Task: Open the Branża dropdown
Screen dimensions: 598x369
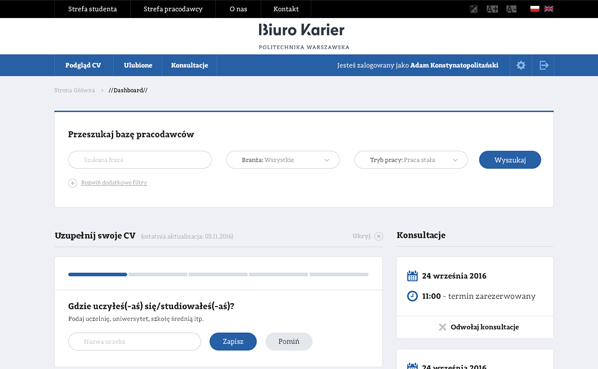Action: click(x=283, y=160)
